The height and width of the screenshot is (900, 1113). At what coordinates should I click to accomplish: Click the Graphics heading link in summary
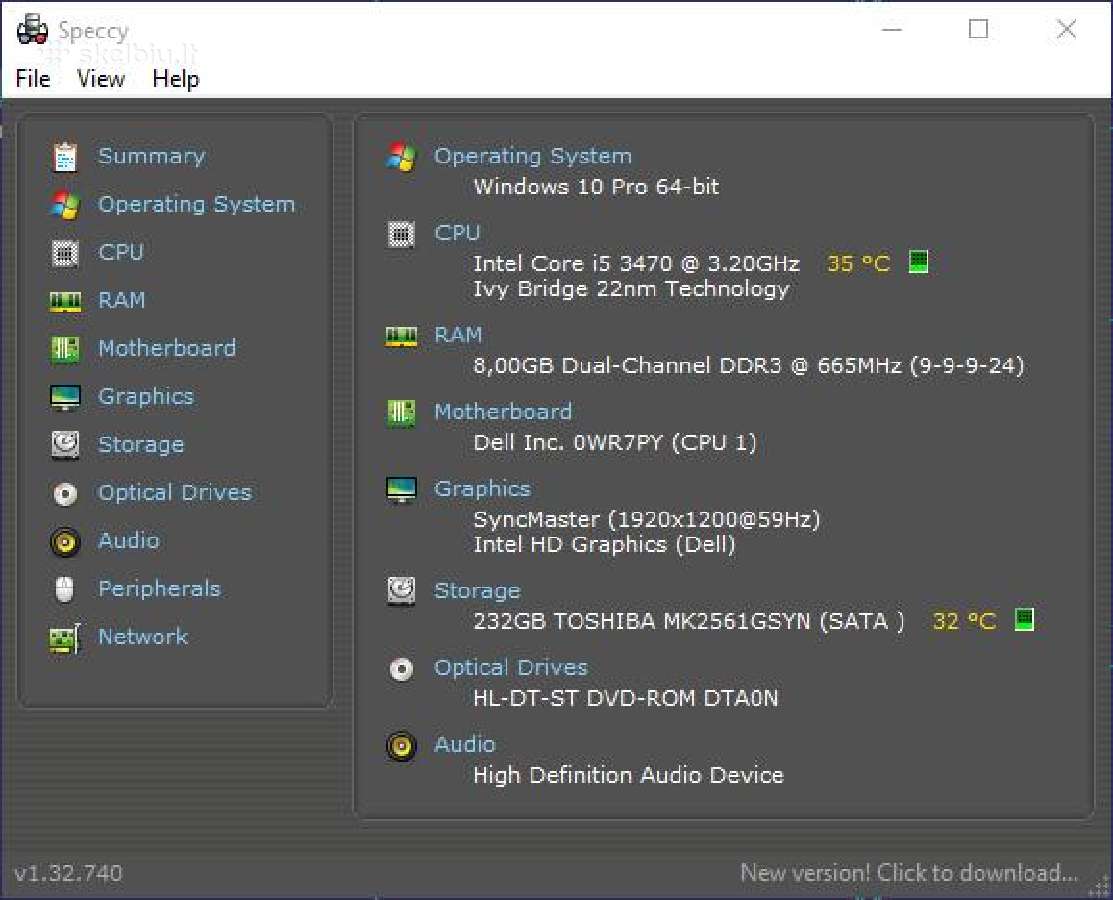(483, 489)
